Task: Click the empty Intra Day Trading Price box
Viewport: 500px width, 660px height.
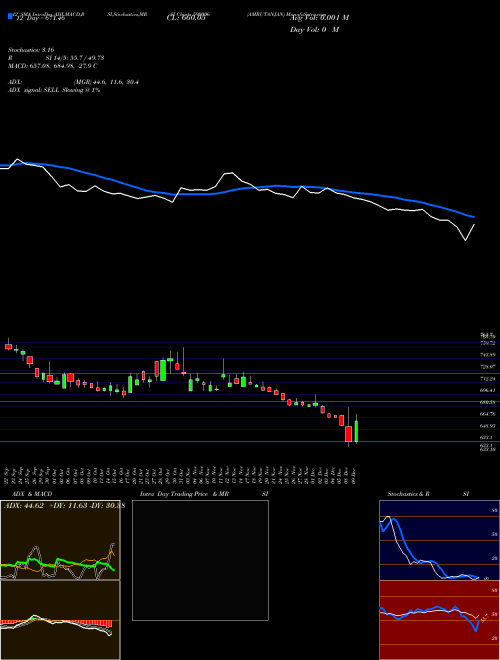Action: tap(200, 560)
